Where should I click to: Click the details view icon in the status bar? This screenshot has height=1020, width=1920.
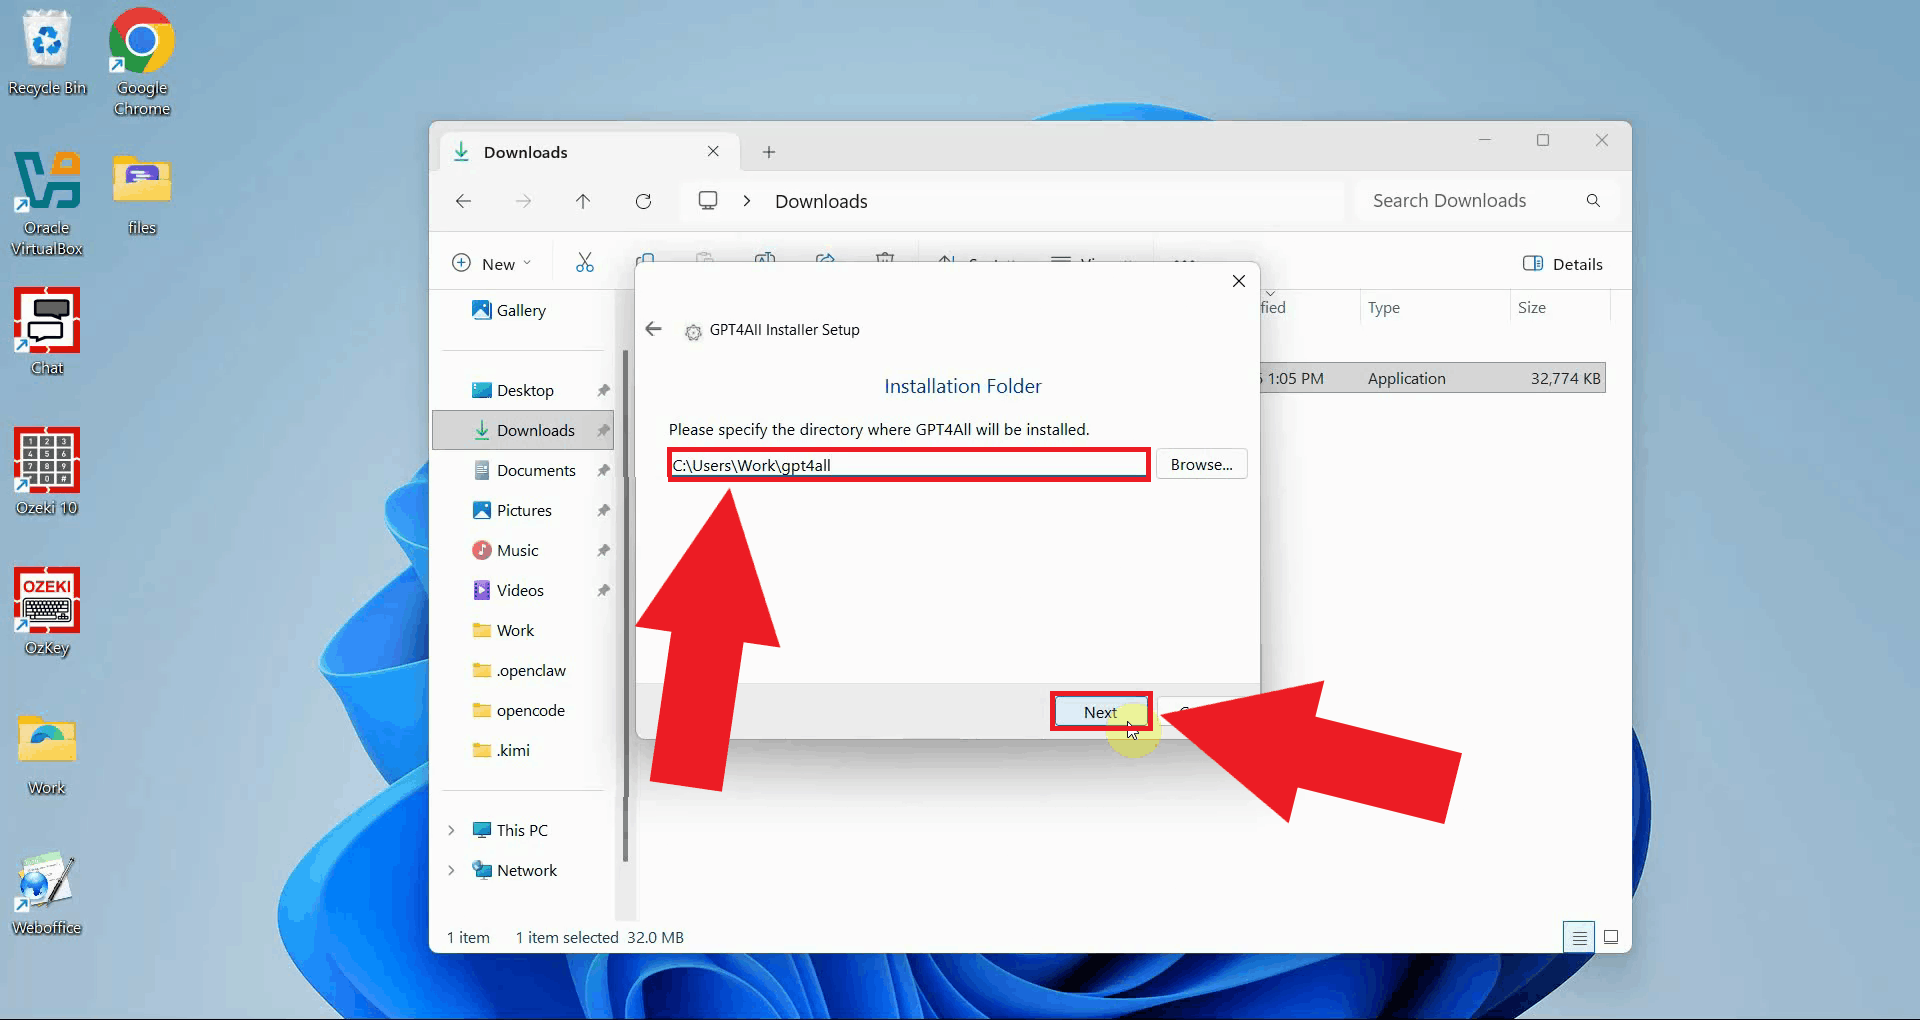point(1578,937)
